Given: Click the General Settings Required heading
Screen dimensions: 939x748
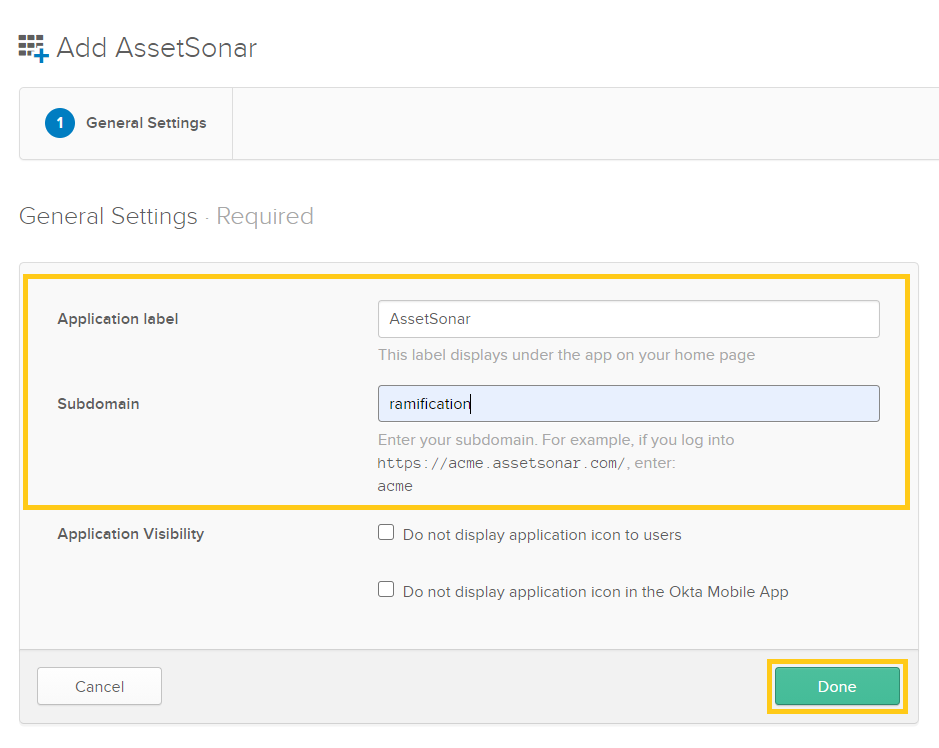Looking at the screenshot, I should pyautogui.click(x=166, y=216).
